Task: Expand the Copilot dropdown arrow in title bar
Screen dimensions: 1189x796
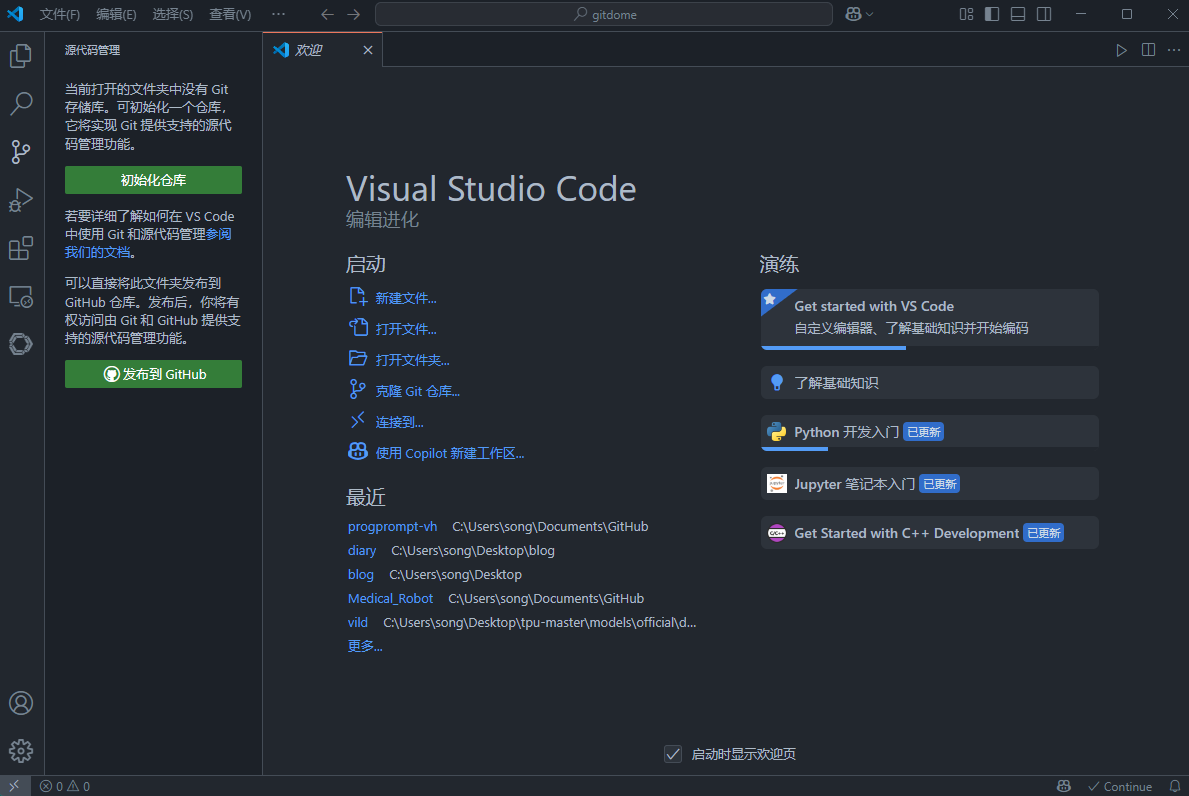Action: [x=870, y=14]
